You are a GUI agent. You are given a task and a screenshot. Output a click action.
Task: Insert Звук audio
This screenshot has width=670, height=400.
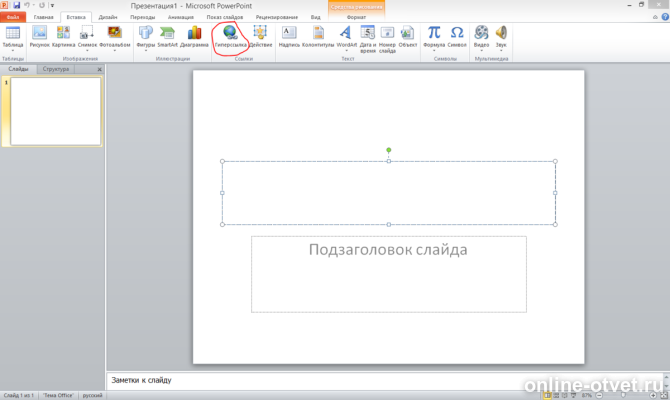tap(501, 33)
